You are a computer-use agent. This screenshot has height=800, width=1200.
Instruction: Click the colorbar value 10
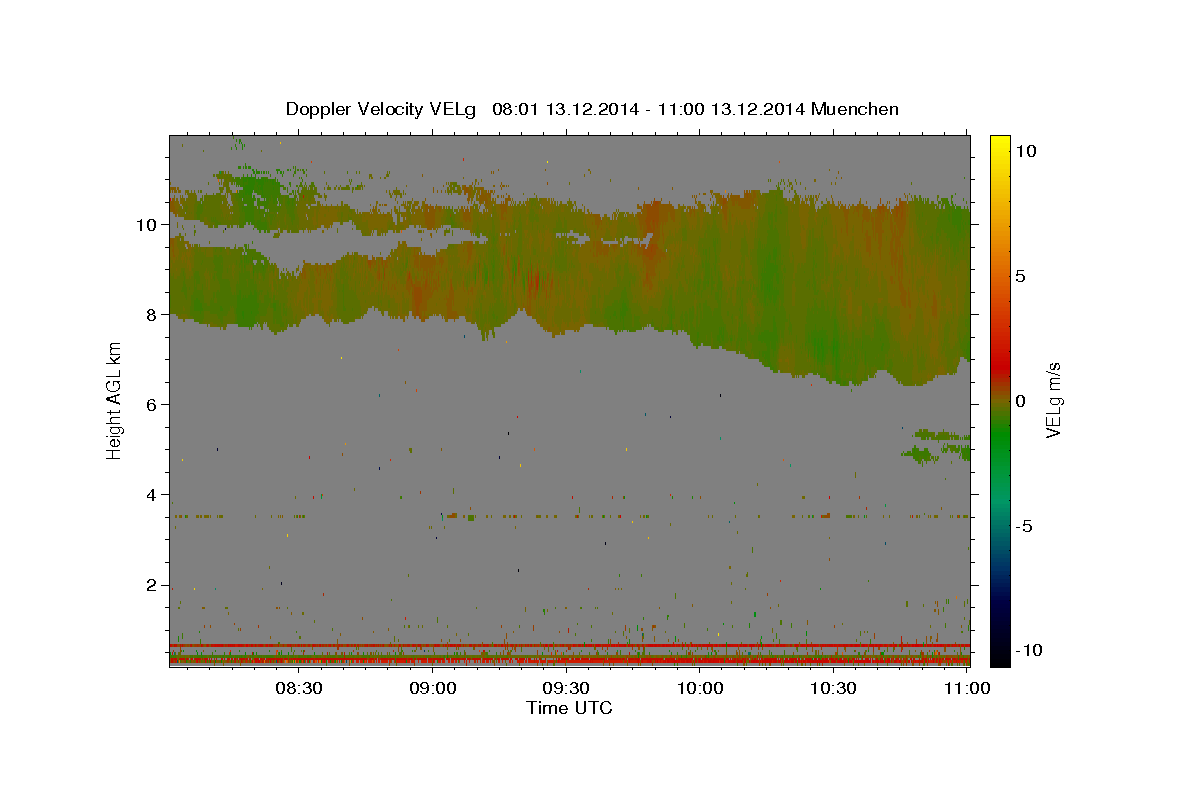pyautogui.click(x=1028, y=150)
